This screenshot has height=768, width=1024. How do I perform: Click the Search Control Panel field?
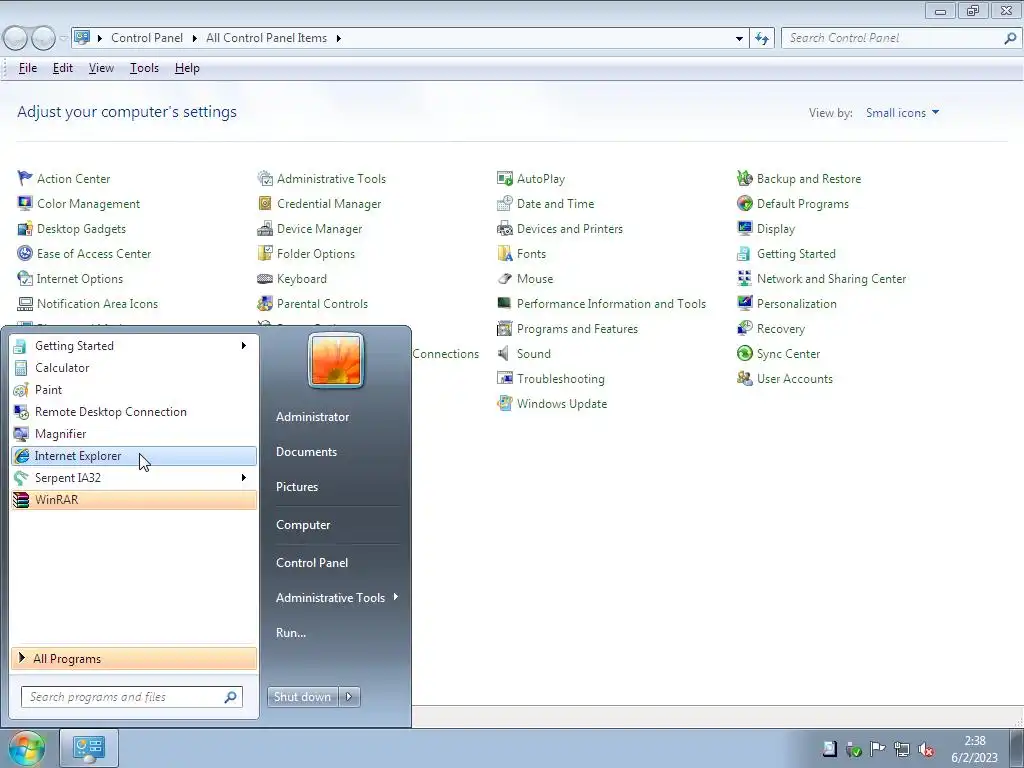[901, 38]
